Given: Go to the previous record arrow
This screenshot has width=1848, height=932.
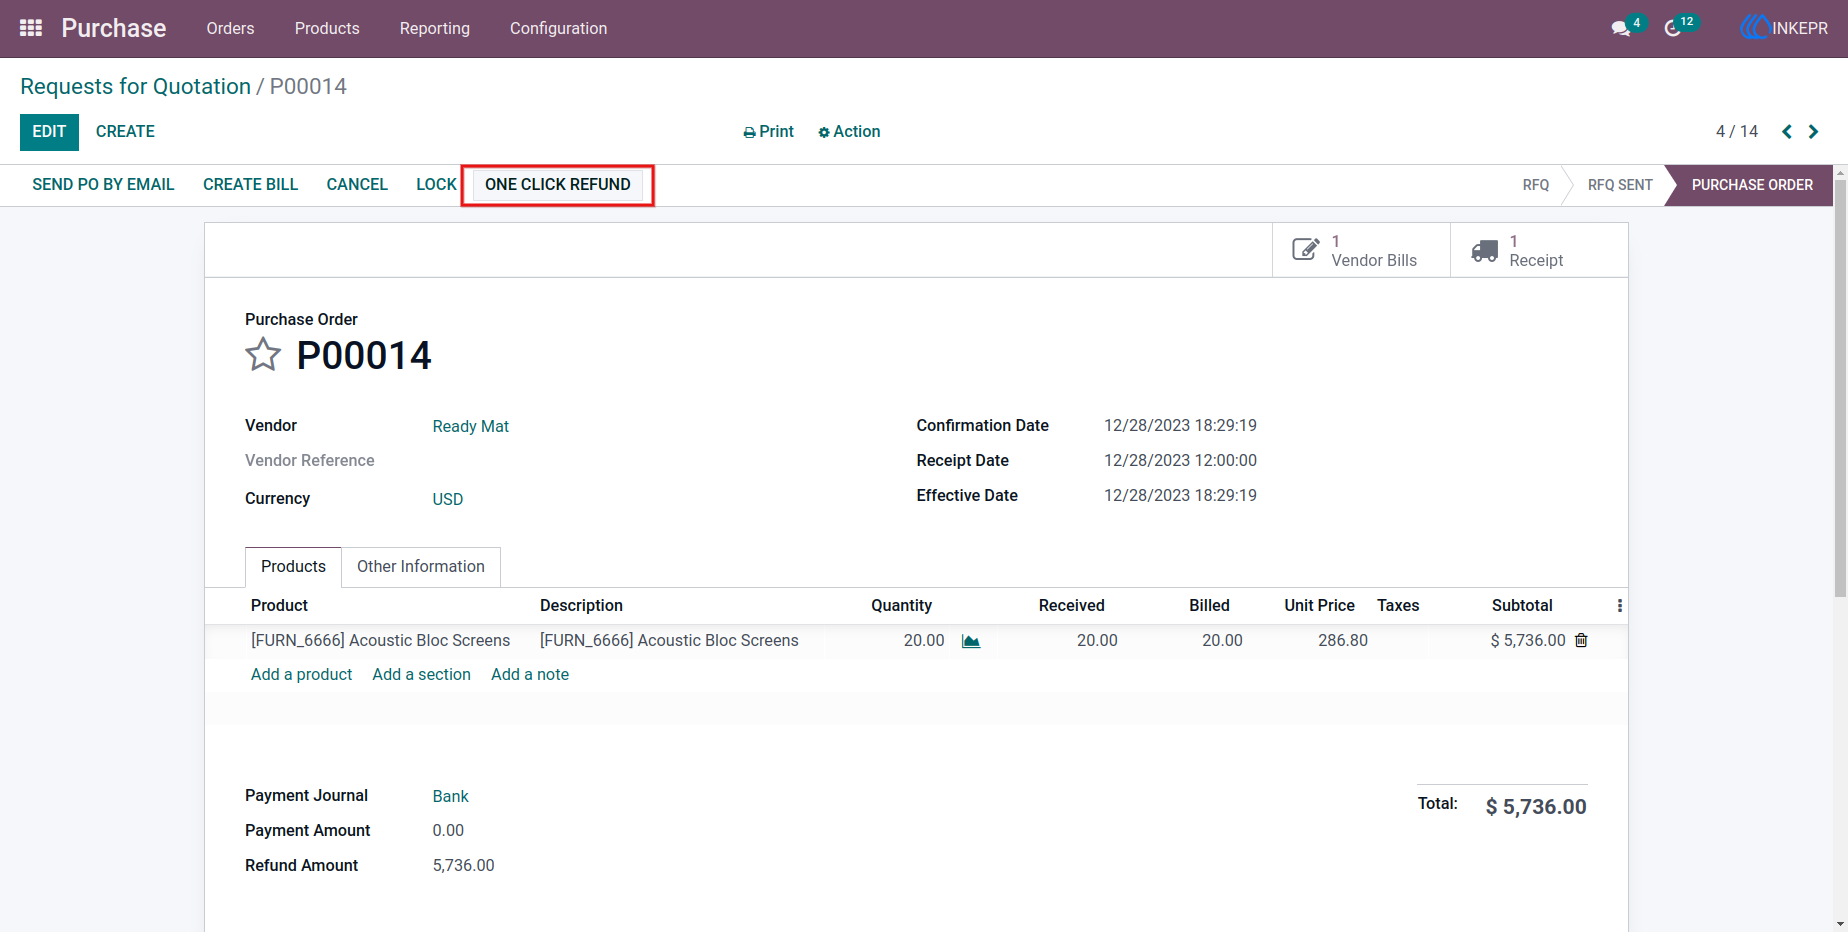Looking at the screenshot, I should pyautogui.click(x=1787, y=132).
